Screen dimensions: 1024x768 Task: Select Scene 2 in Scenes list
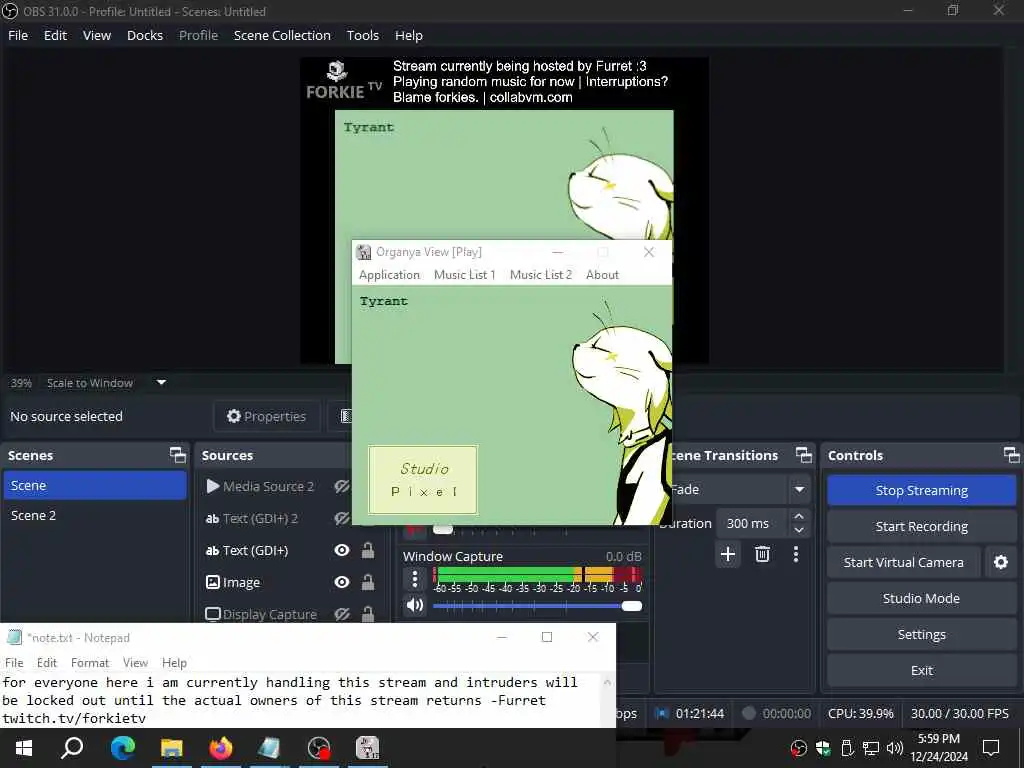point(95,515)
